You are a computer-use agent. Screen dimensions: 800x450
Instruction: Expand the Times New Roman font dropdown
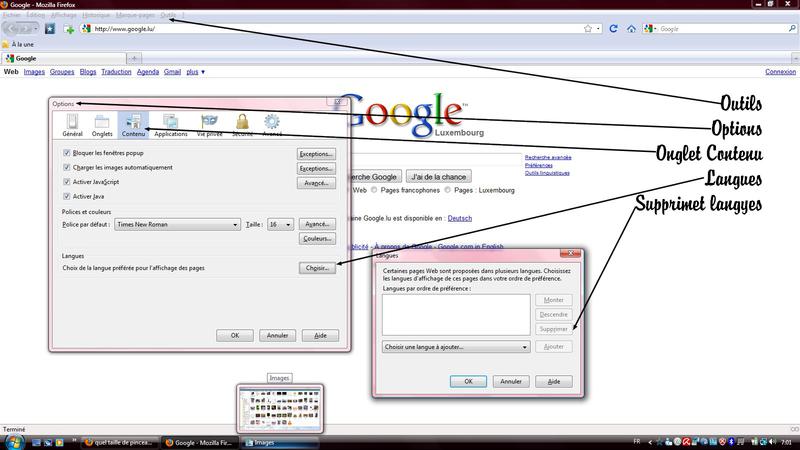[x=177, y=225]
